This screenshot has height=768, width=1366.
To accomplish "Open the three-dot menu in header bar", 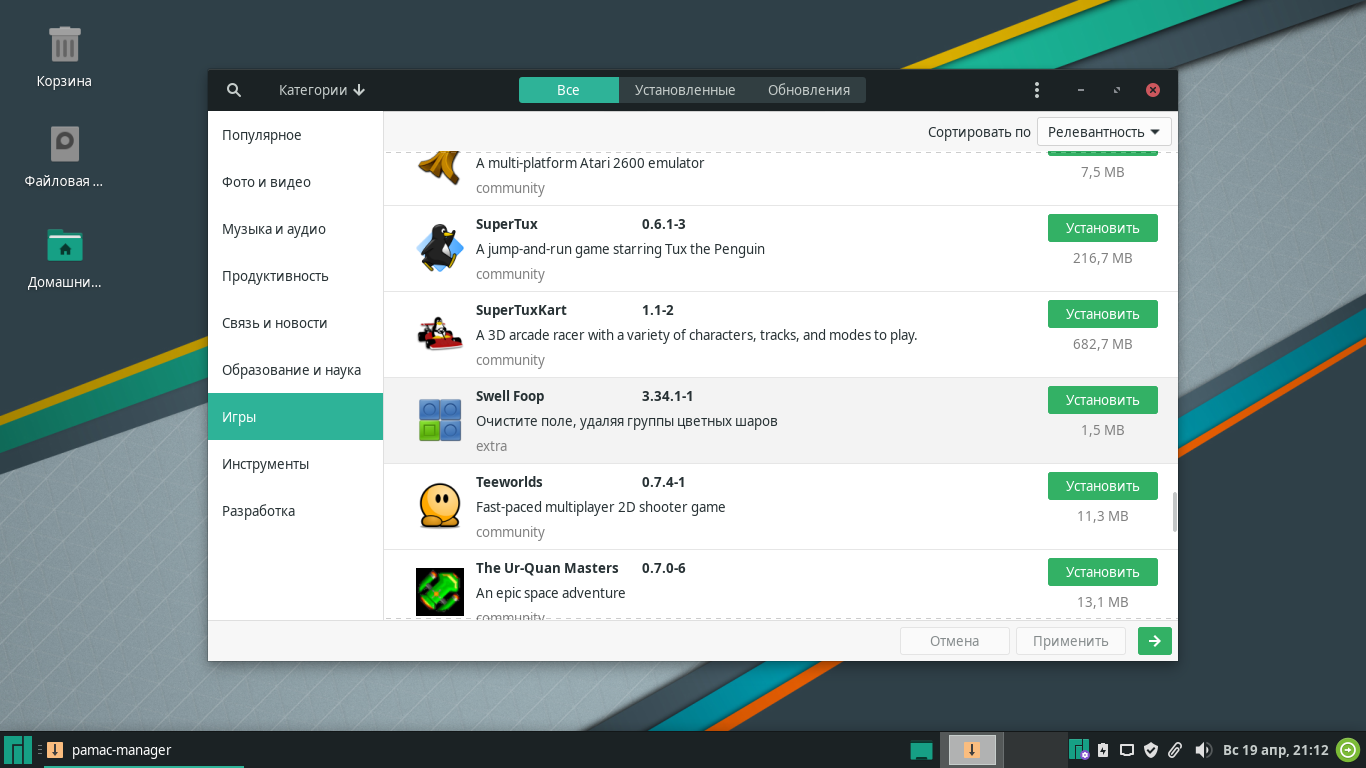I will pyautogui.click(x=1037, y=90).
